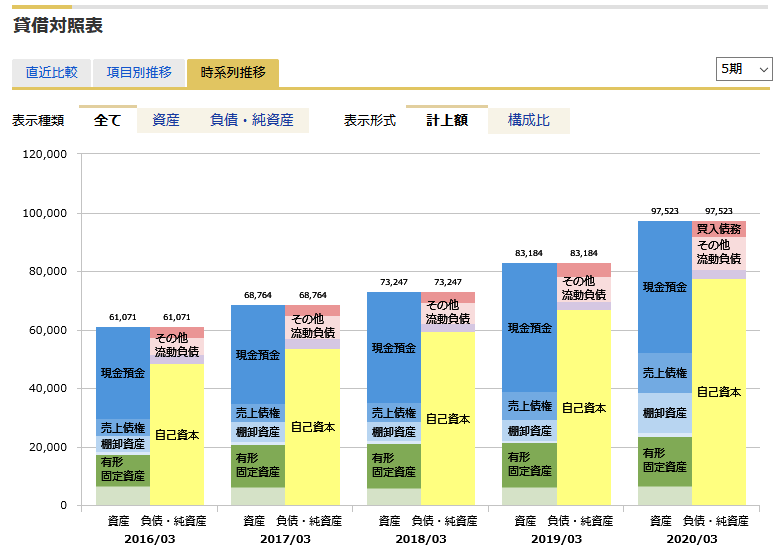Show 負債・純資産 display type
The image size is (778, 551).
pyautogui.click(x=252, y=120)
